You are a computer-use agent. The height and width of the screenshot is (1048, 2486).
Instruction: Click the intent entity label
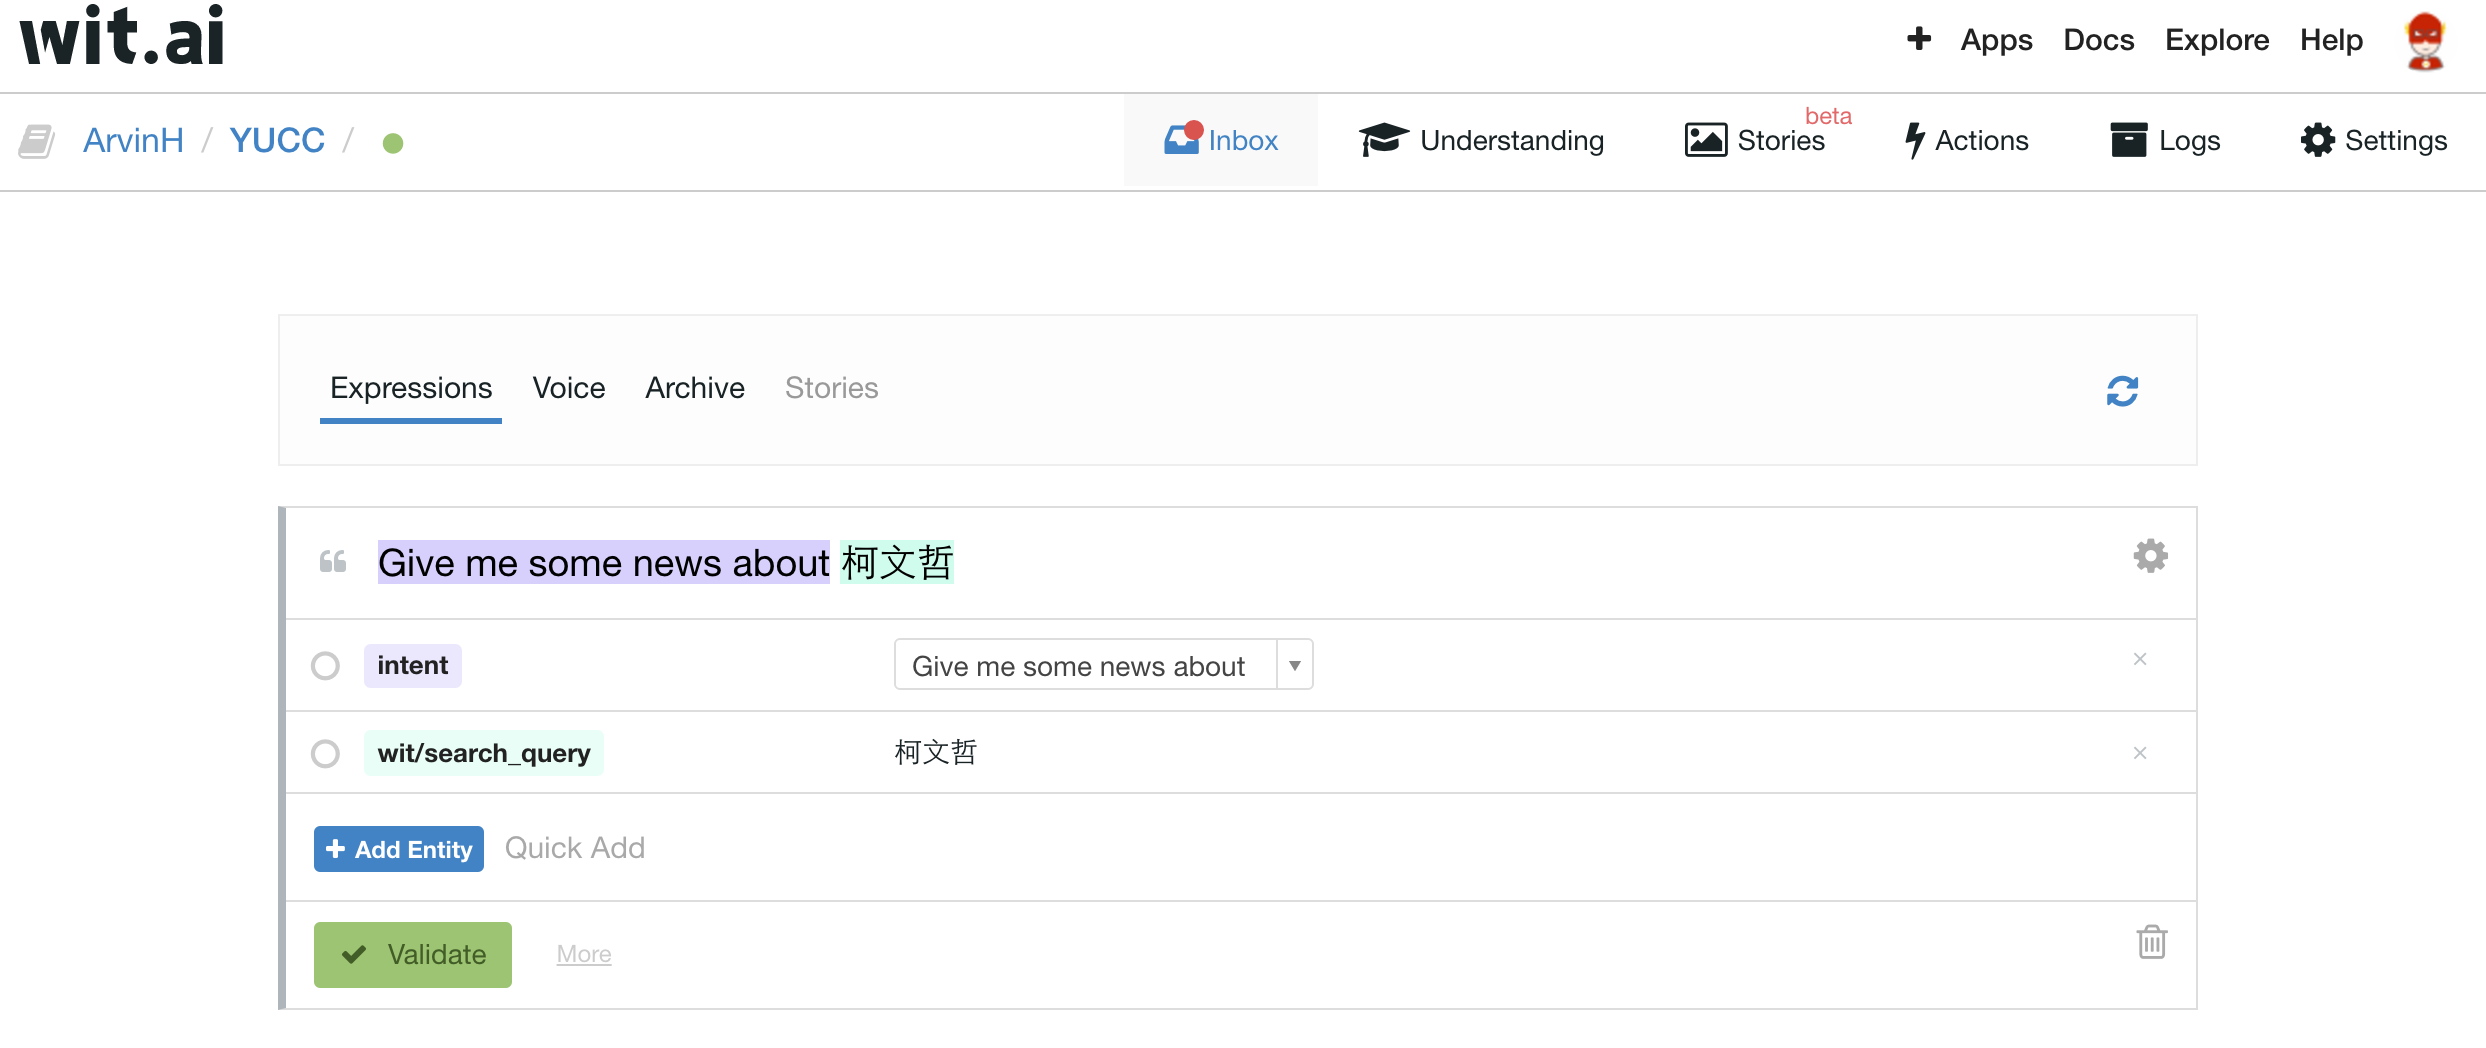click(412, 665)
